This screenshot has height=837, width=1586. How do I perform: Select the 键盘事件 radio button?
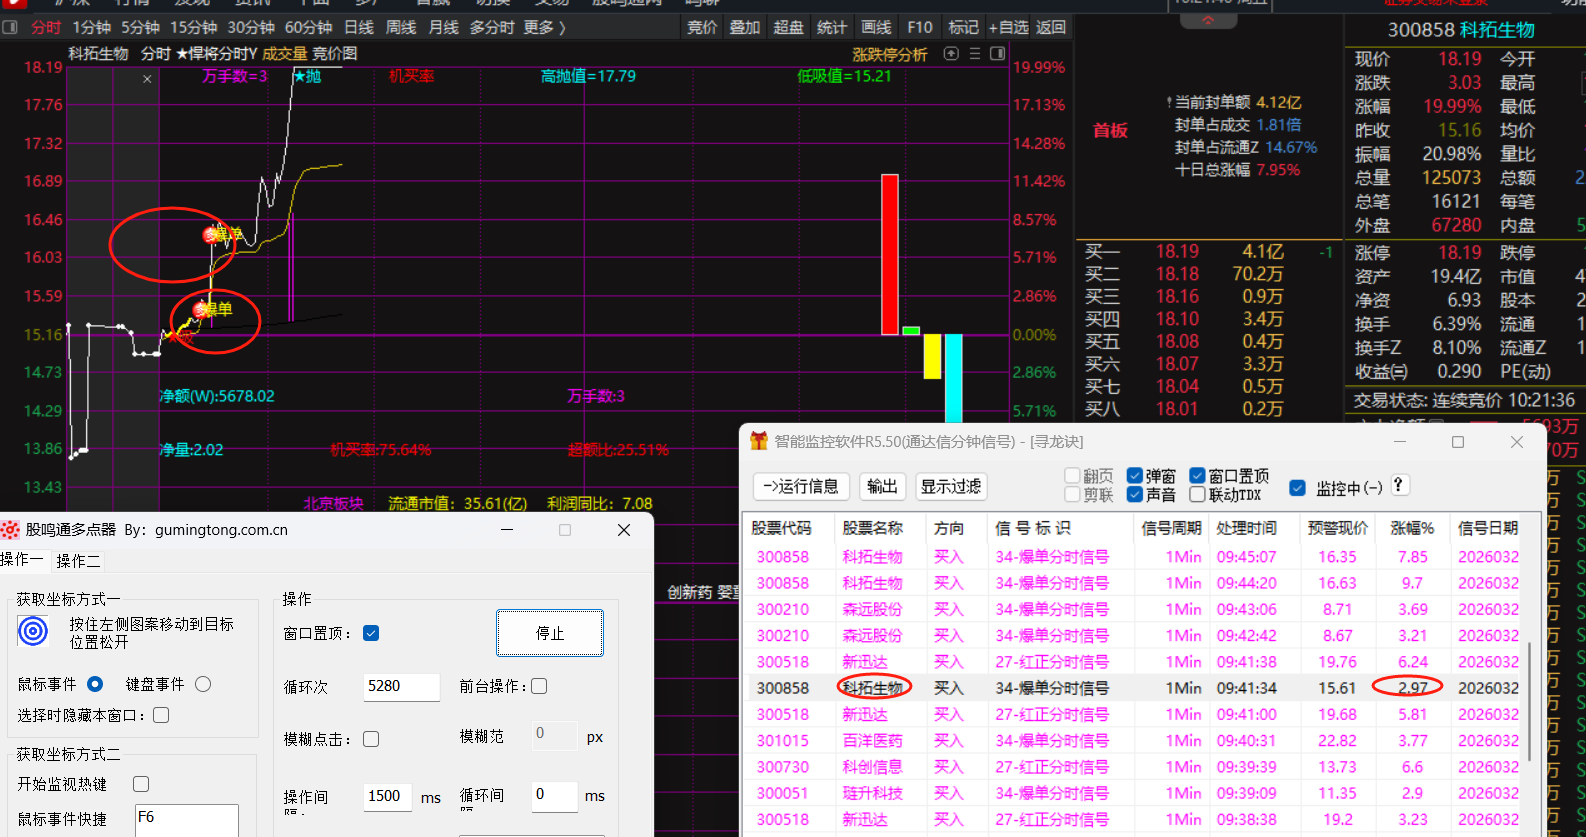coord(203,684)
